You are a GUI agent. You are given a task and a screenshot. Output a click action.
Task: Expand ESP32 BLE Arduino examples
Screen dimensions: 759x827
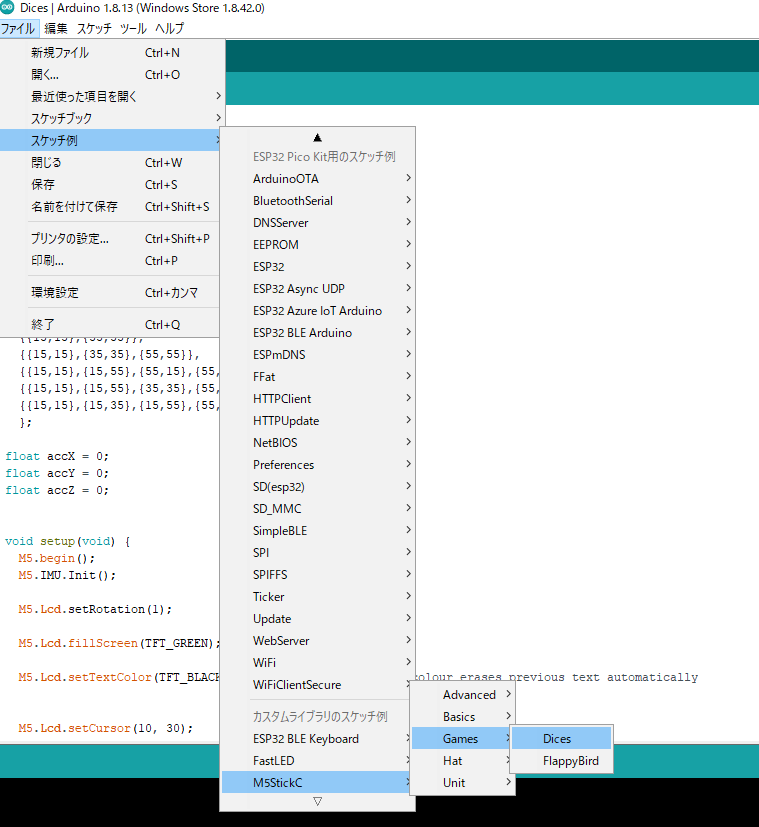point(318,333)
